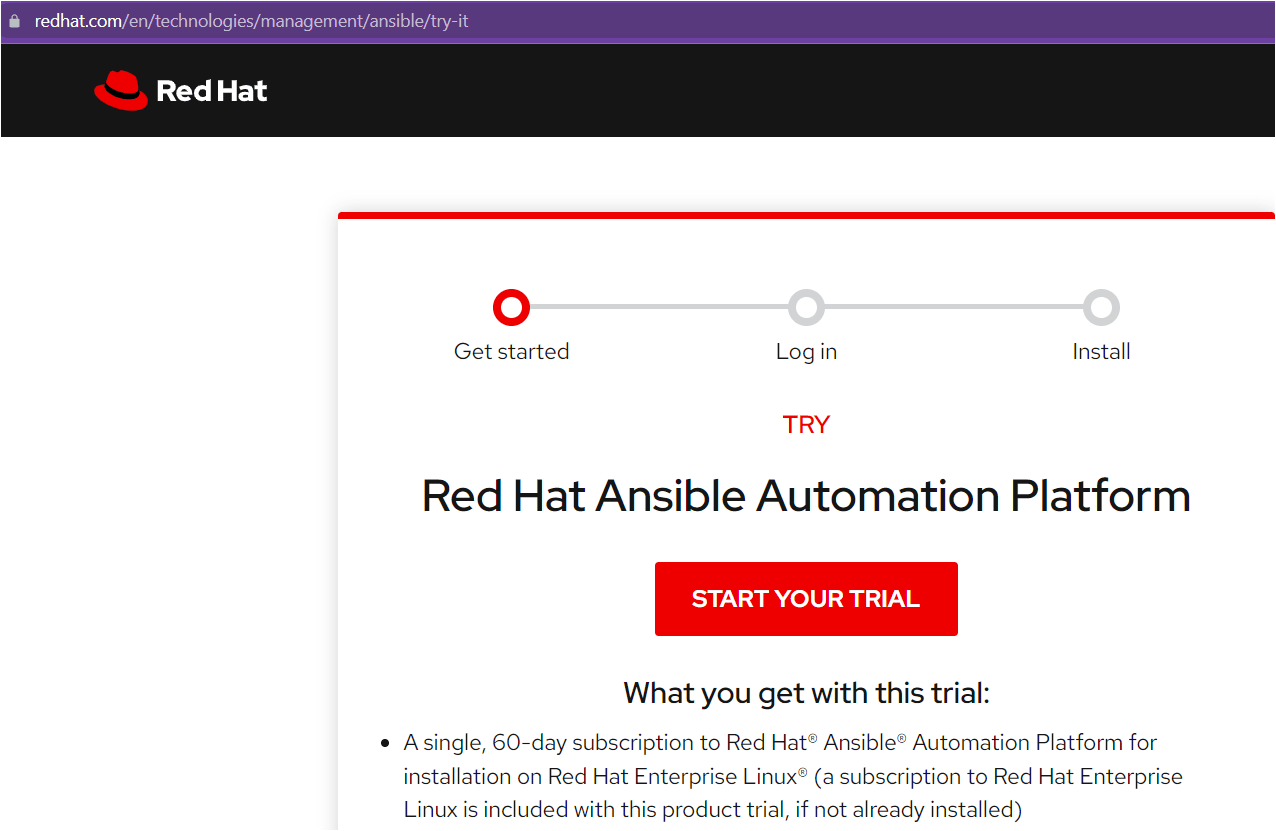The height and width of the screenshot is (831, 1276).
Task: Click the Red Hat wordmark in the header
Action: pos(212,90)
